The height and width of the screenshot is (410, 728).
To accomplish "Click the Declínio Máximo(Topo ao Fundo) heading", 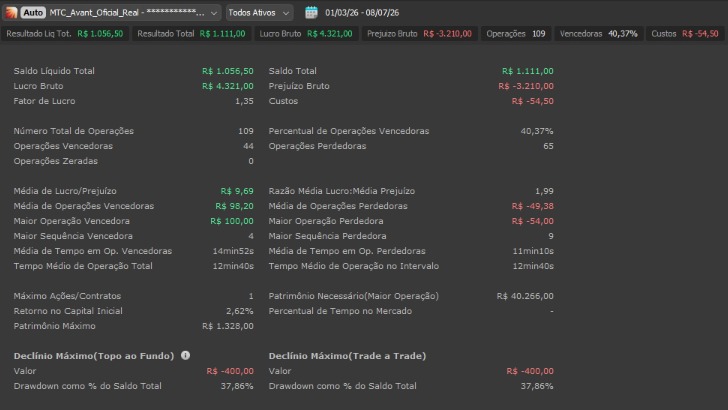I will coord(94,356).
